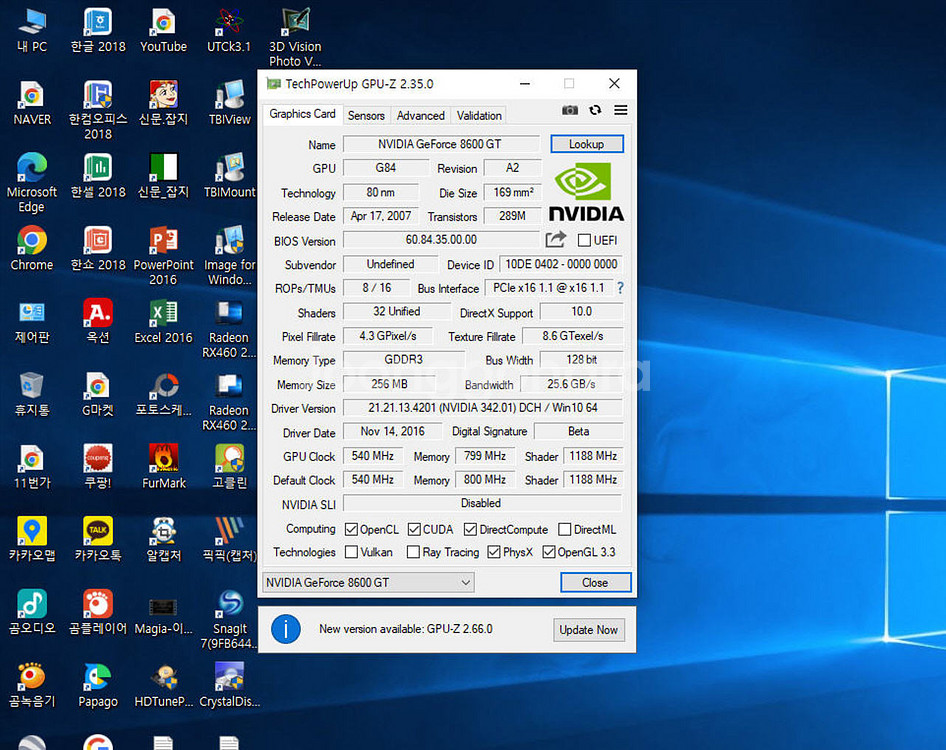Click the Update Now button

(x=588, y=630)
